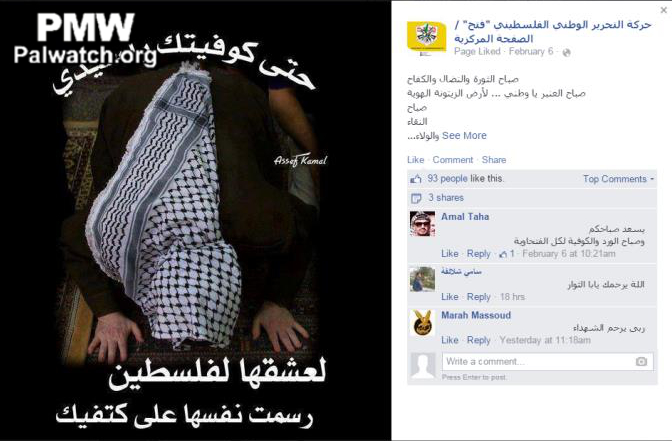Click Comment under the post

[453, 160]
